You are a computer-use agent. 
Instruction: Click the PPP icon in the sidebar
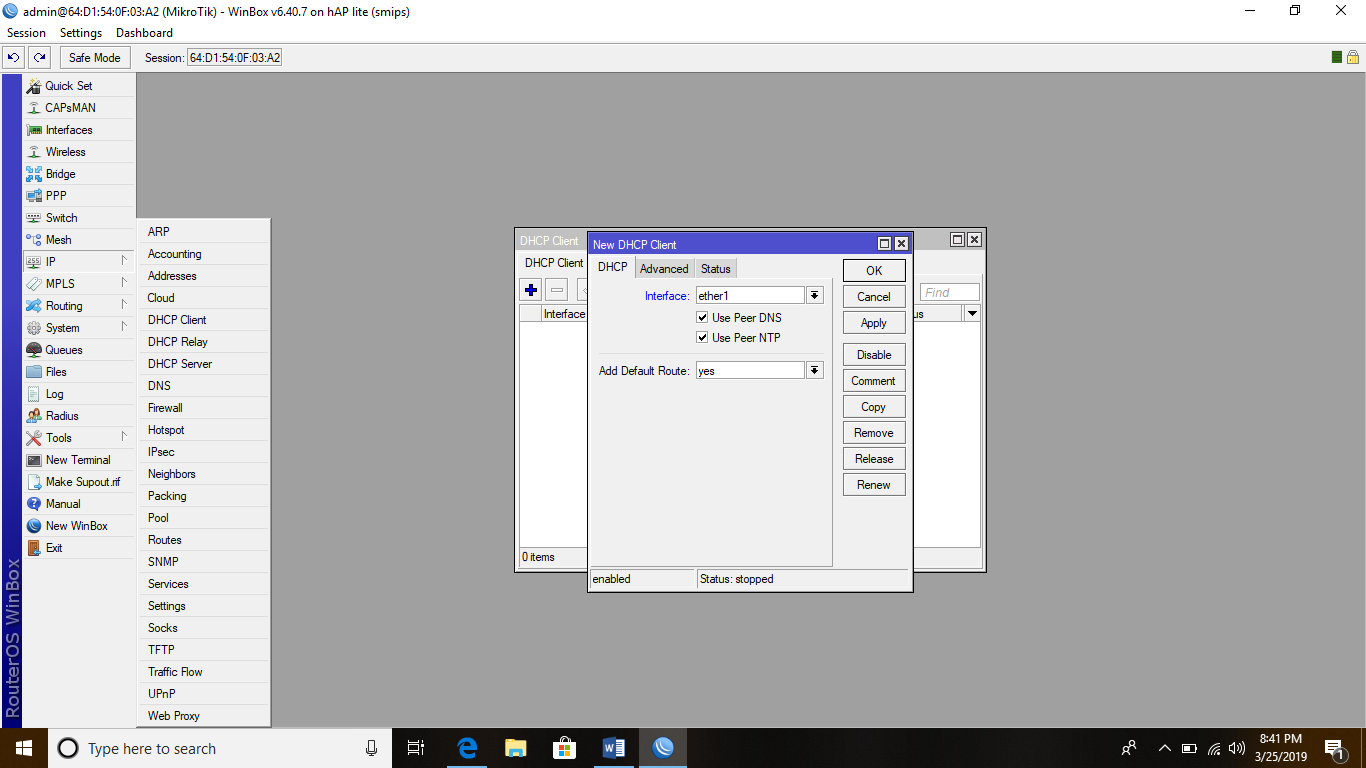34,196
